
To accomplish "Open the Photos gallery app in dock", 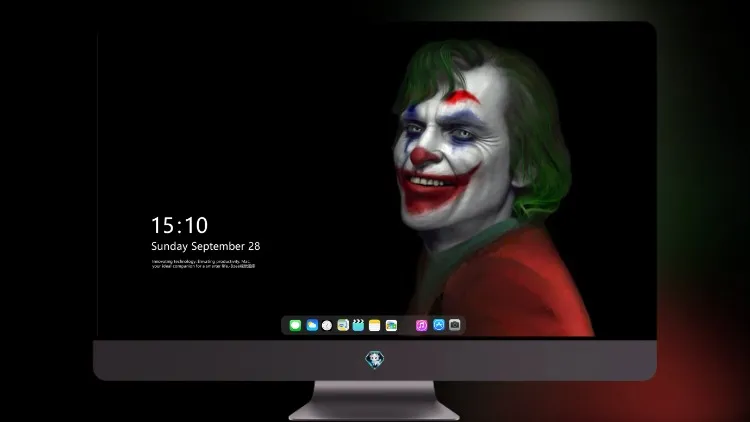I will coord(391,325).
